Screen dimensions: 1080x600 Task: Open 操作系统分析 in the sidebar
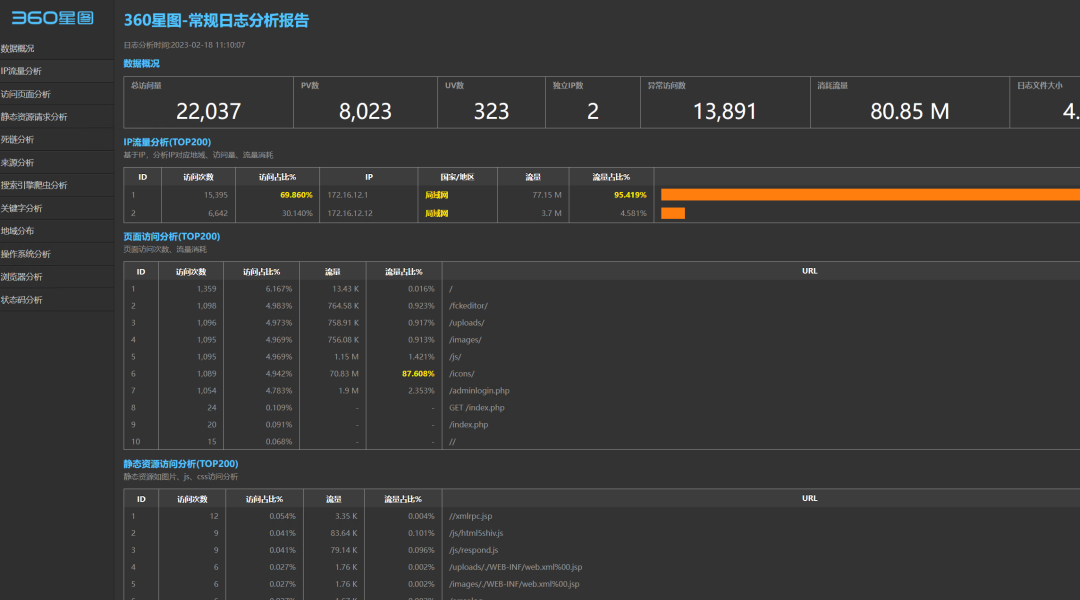(x=25, y=254)
